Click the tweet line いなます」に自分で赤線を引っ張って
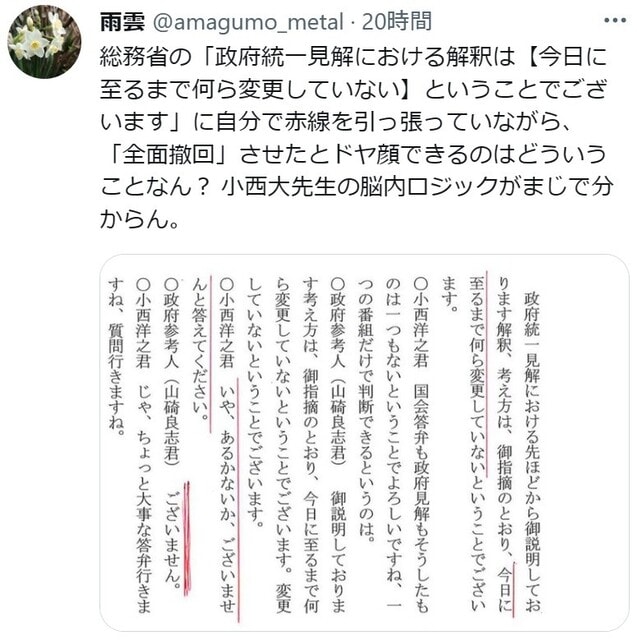The width and height of the screenshot is (637, 640). (335, 122)
